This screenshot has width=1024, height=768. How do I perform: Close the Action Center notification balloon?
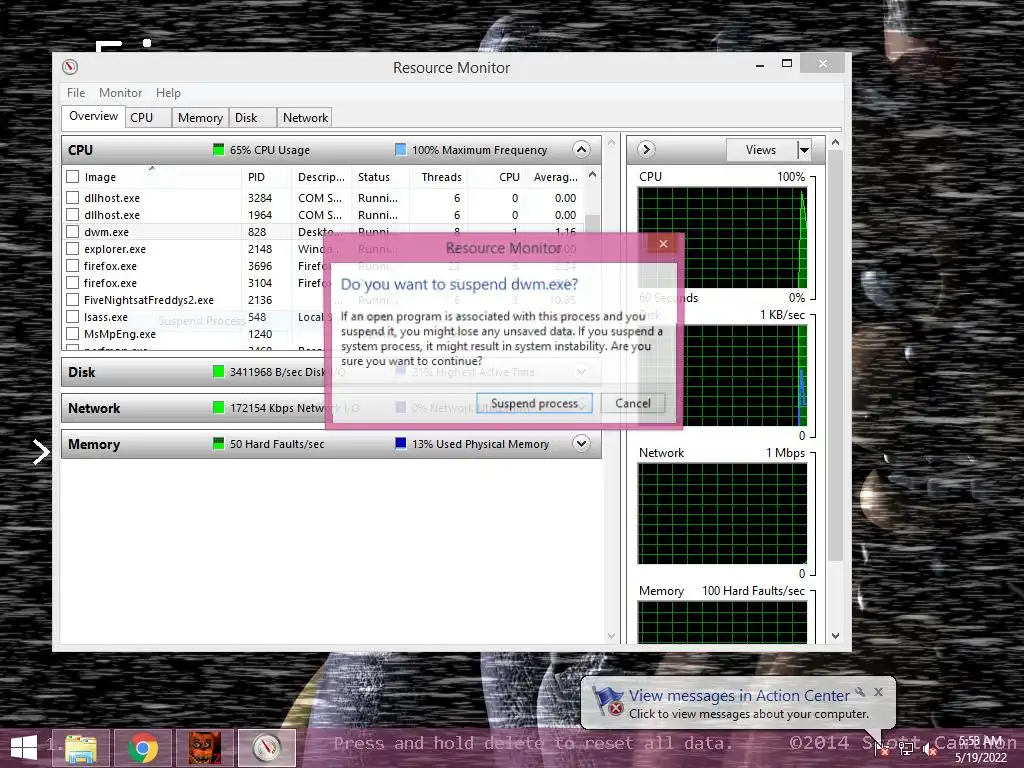tap(879, 692)
